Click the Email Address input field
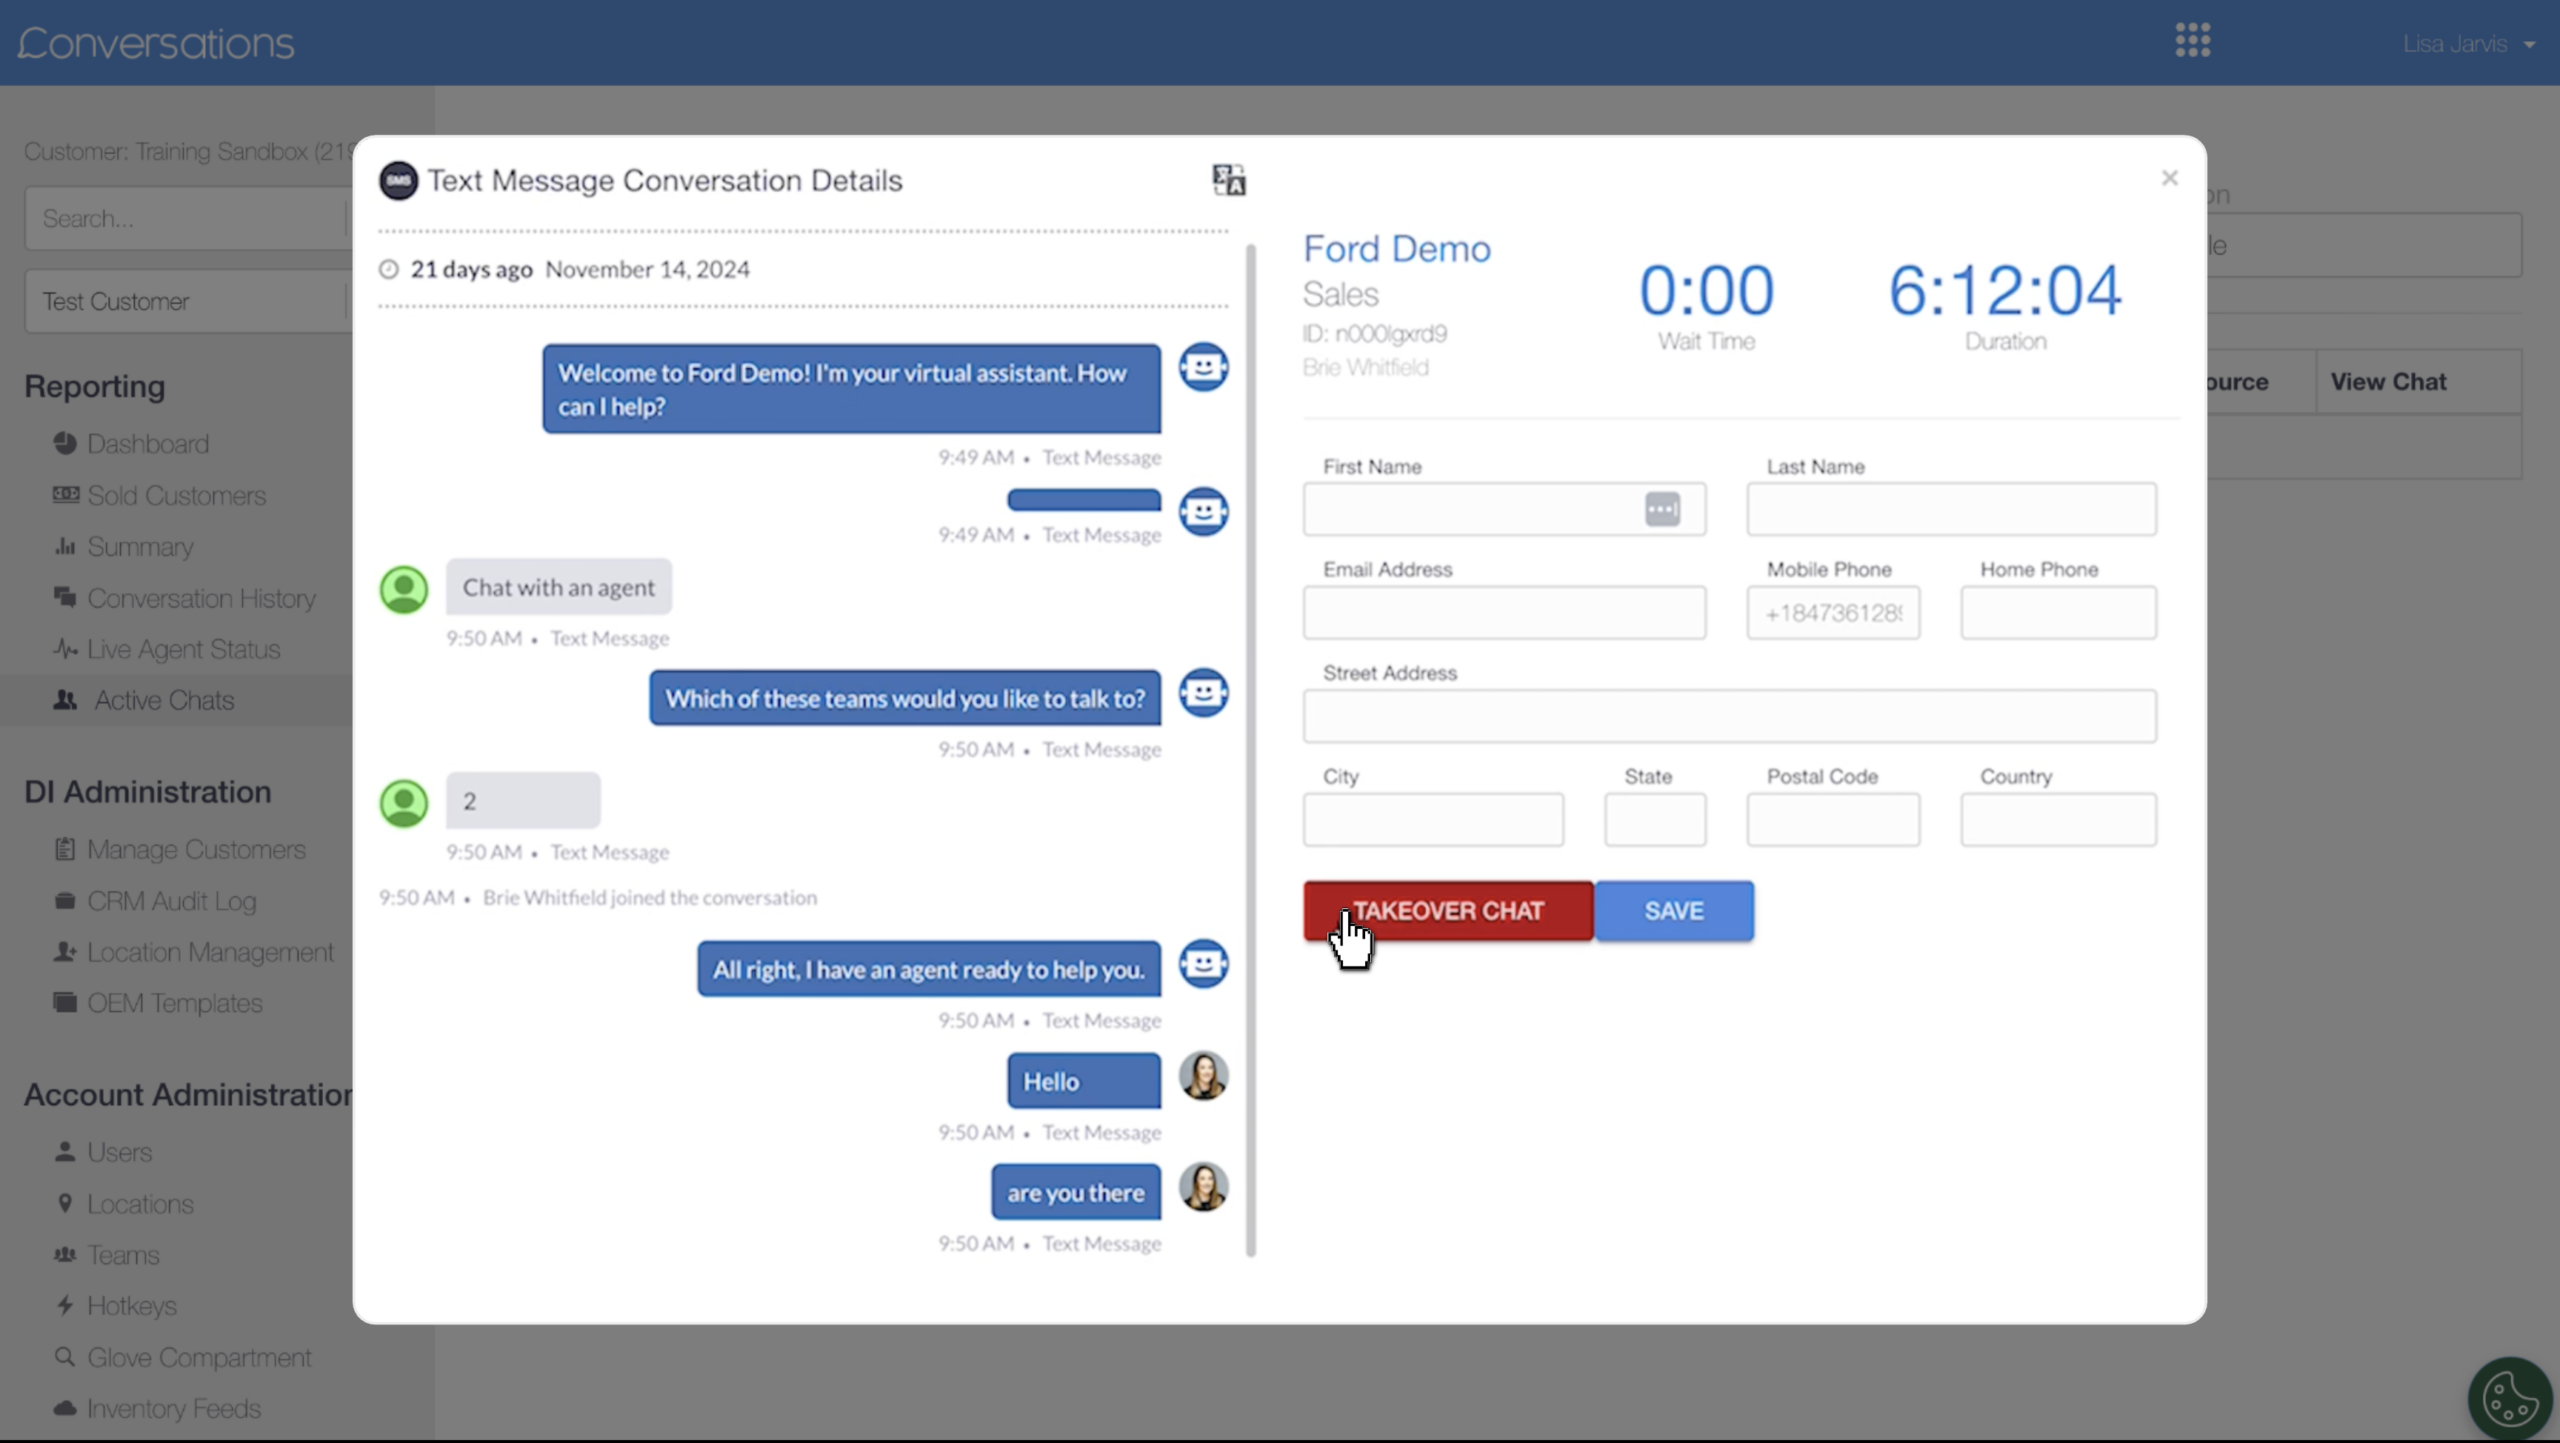 pos(1504,613)
